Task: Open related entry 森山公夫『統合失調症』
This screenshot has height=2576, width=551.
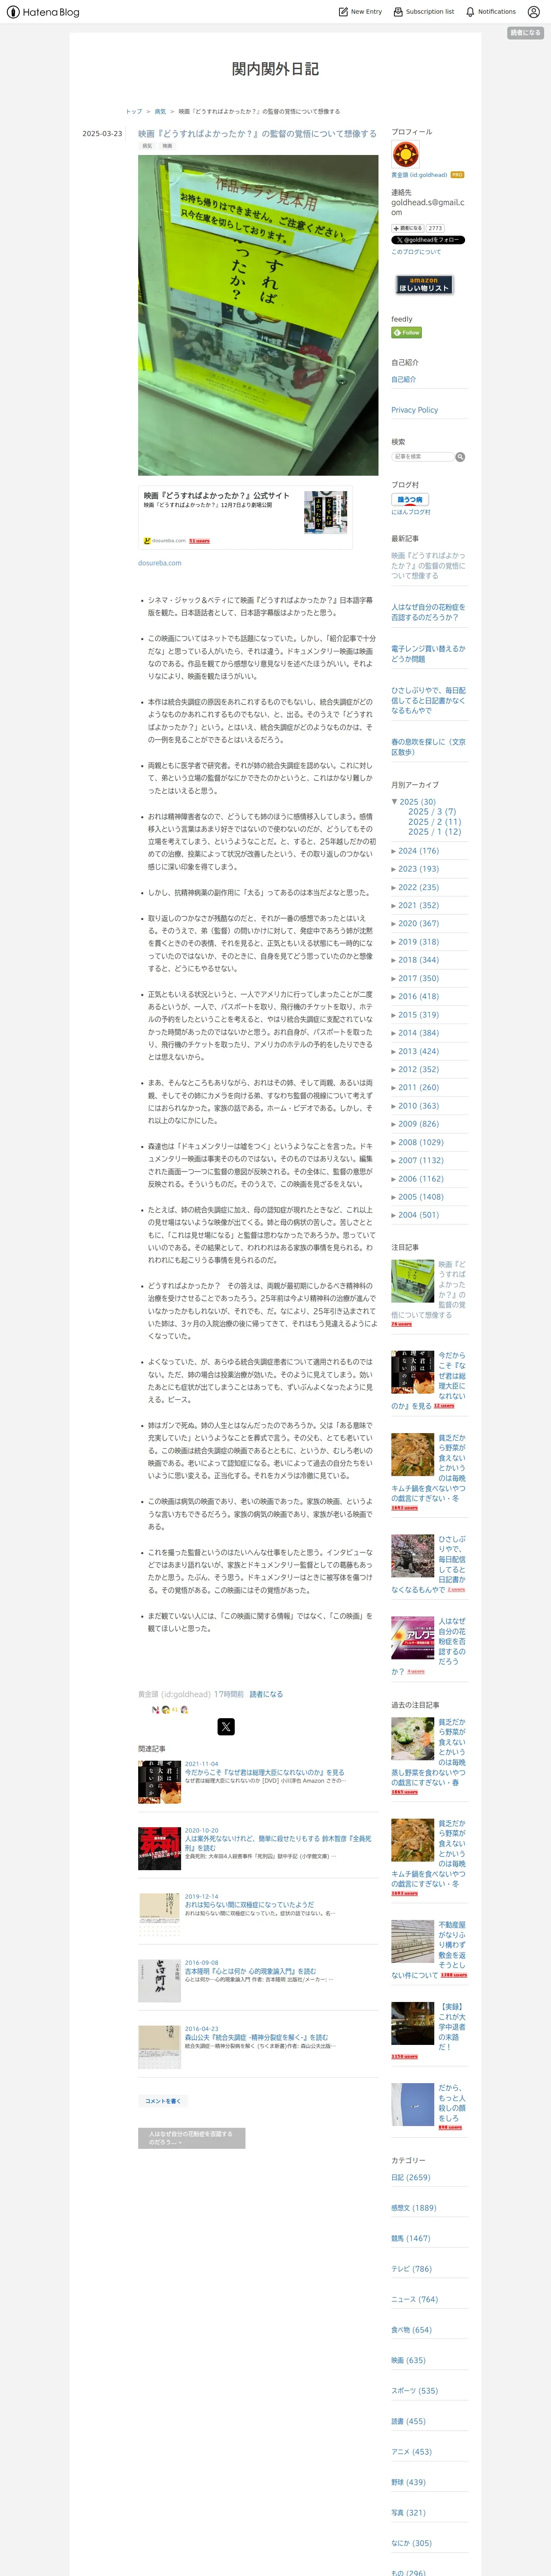Action: 256,2037
